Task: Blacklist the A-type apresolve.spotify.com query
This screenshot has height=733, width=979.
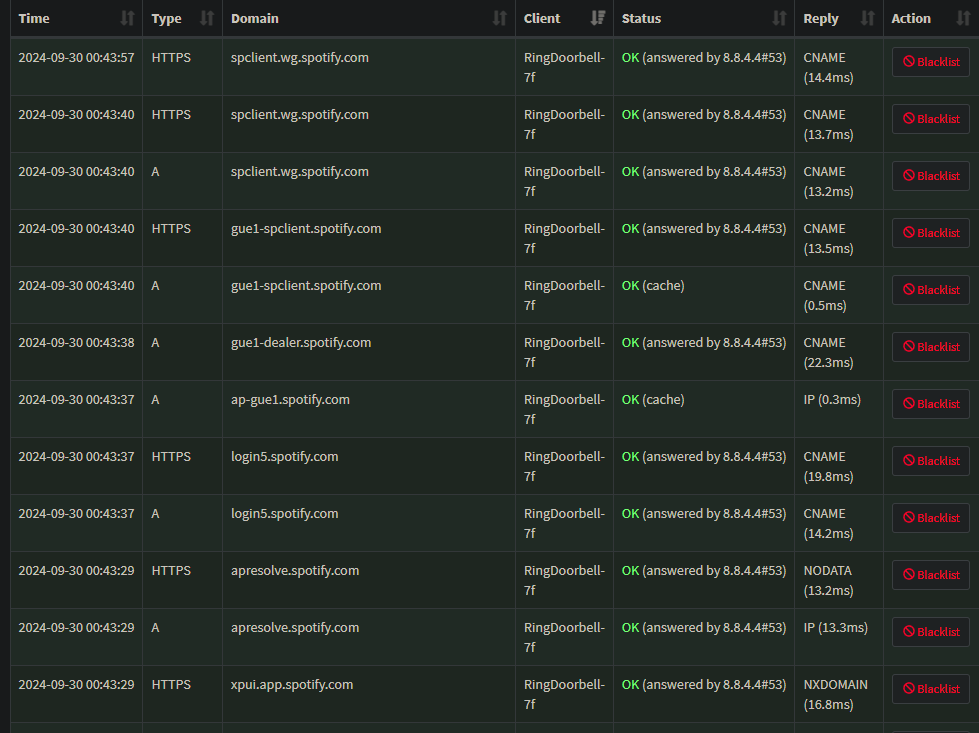Action: click(930, 632)
